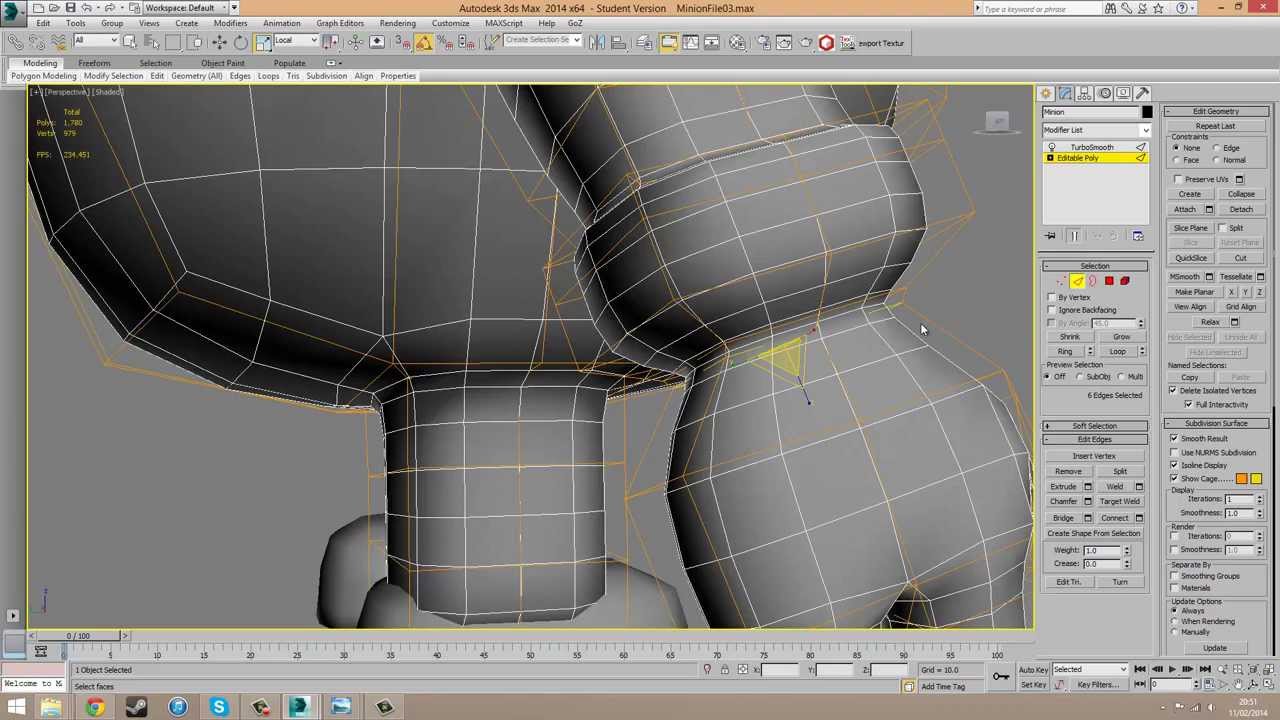This screenshot has width=1280, height=720.
Task: Activate the Select and Move tool
Action: (x=219, y=42)
